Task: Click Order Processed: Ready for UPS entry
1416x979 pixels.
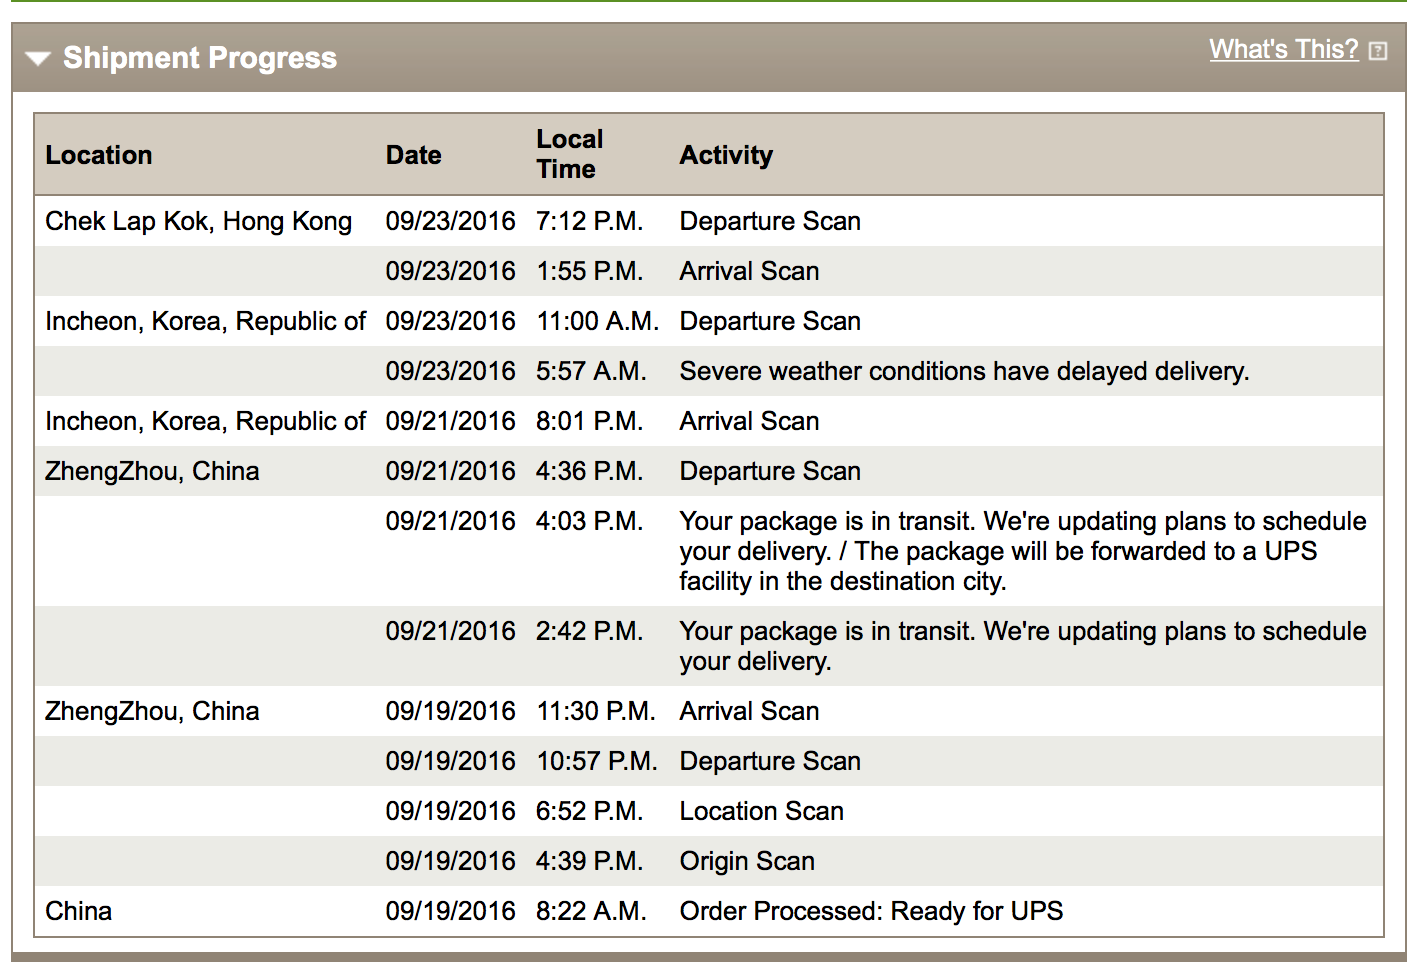Action: pos(871,911)
